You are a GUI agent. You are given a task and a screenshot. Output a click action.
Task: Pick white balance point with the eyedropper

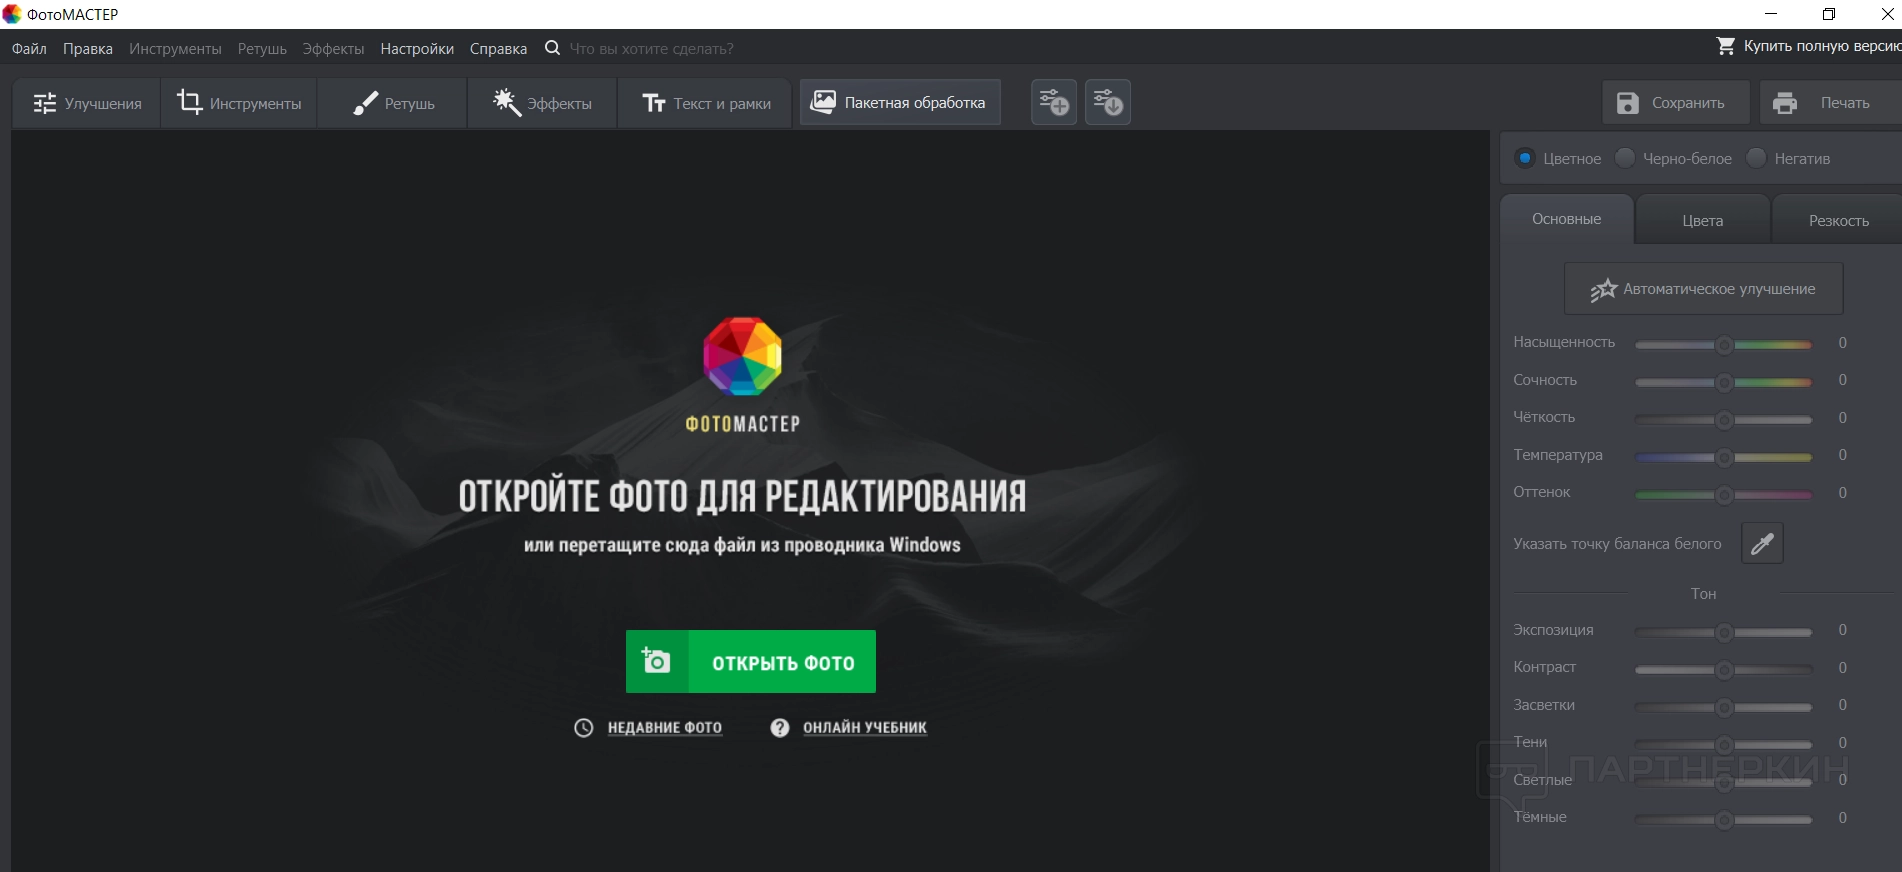click(1762, 543)
